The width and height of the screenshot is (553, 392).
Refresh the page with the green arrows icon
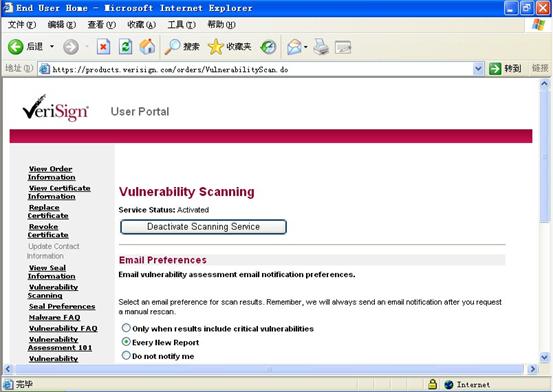pyautogui.click(x=125, y=47)
